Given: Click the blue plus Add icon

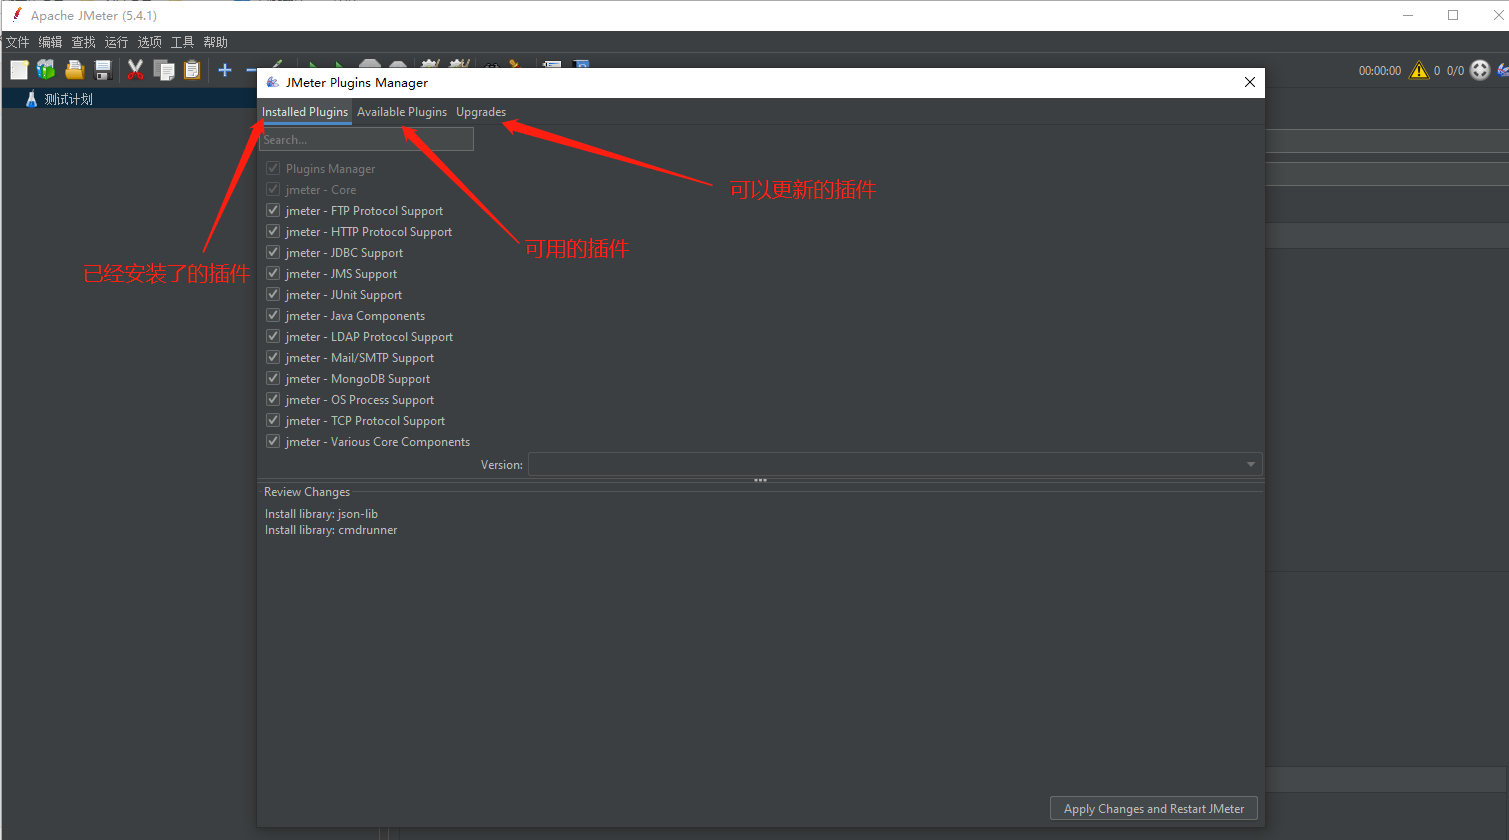Looking at the screenshot, I should (225, 70).
